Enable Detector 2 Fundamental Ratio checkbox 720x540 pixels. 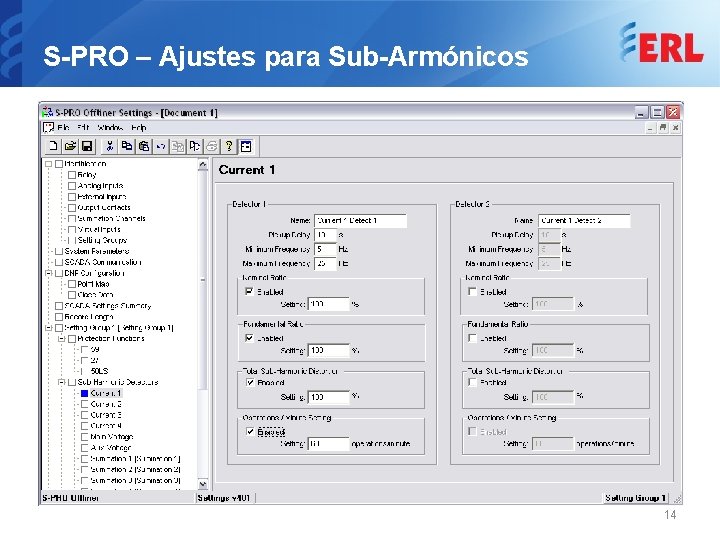pos(472,338)
